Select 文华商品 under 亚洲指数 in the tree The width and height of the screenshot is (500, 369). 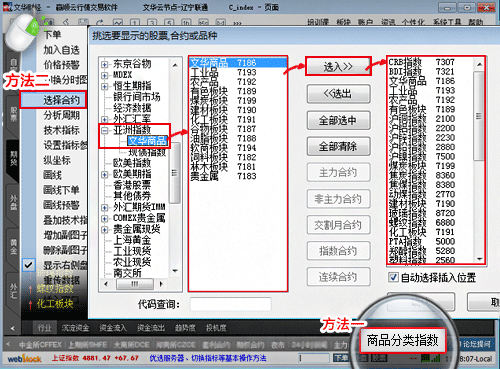[147, 140]
